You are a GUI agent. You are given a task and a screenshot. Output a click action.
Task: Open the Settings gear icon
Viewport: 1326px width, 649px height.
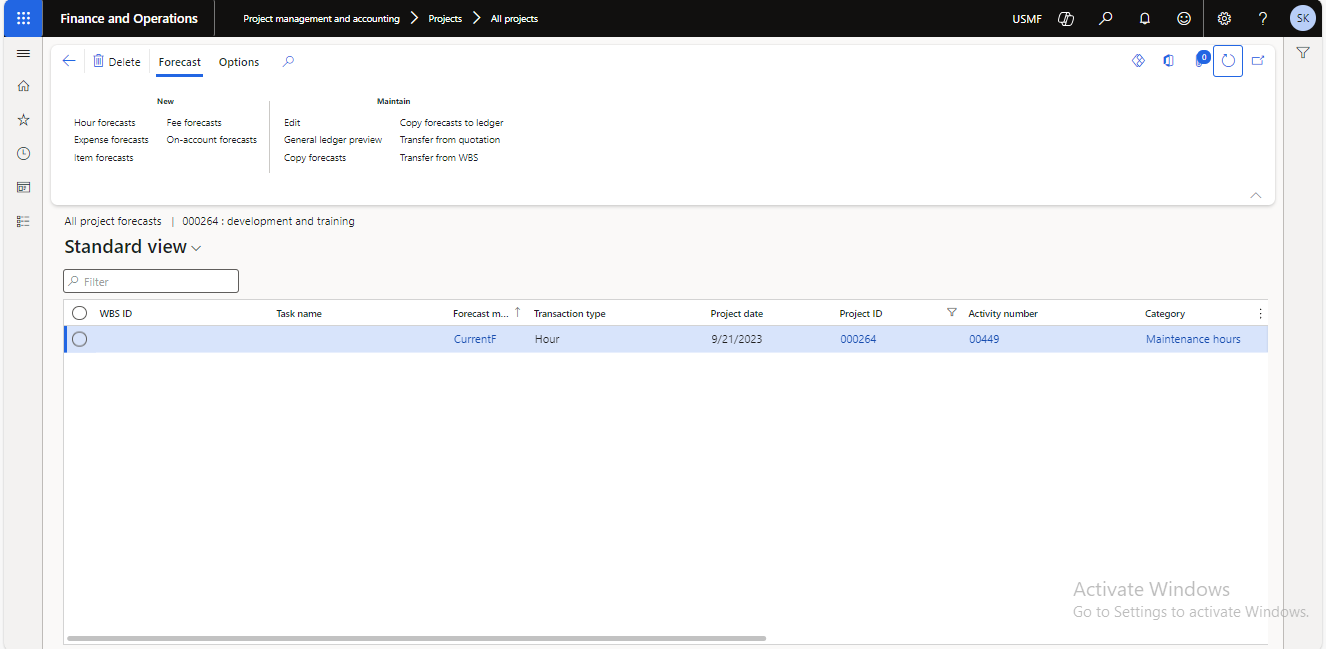tap(1224, 18)
